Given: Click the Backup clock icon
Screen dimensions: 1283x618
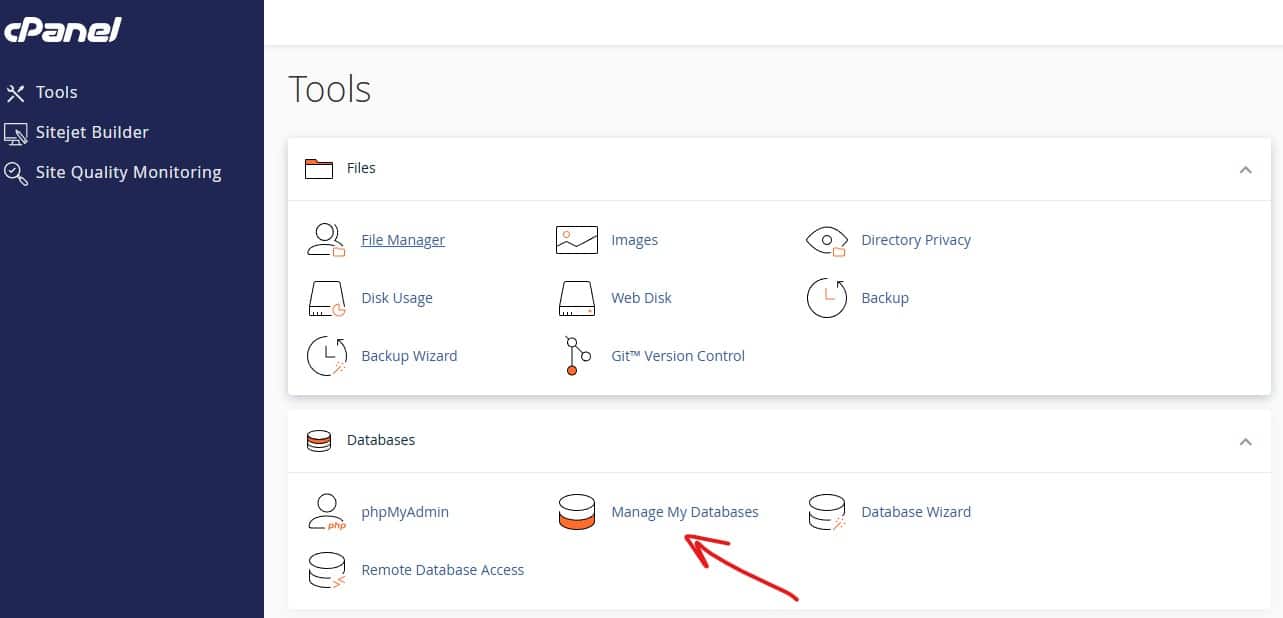Looking at the screenshot, I should pyautogui.click(x=826, y=298).
